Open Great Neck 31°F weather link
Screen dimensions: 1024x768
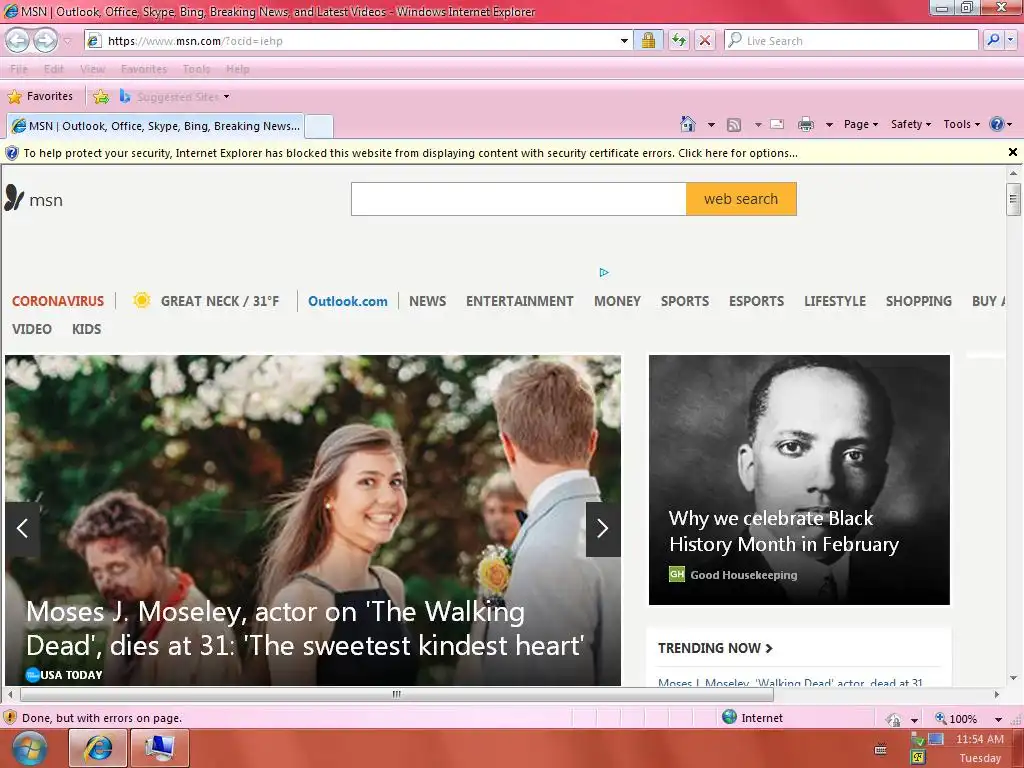coord(219,301)
